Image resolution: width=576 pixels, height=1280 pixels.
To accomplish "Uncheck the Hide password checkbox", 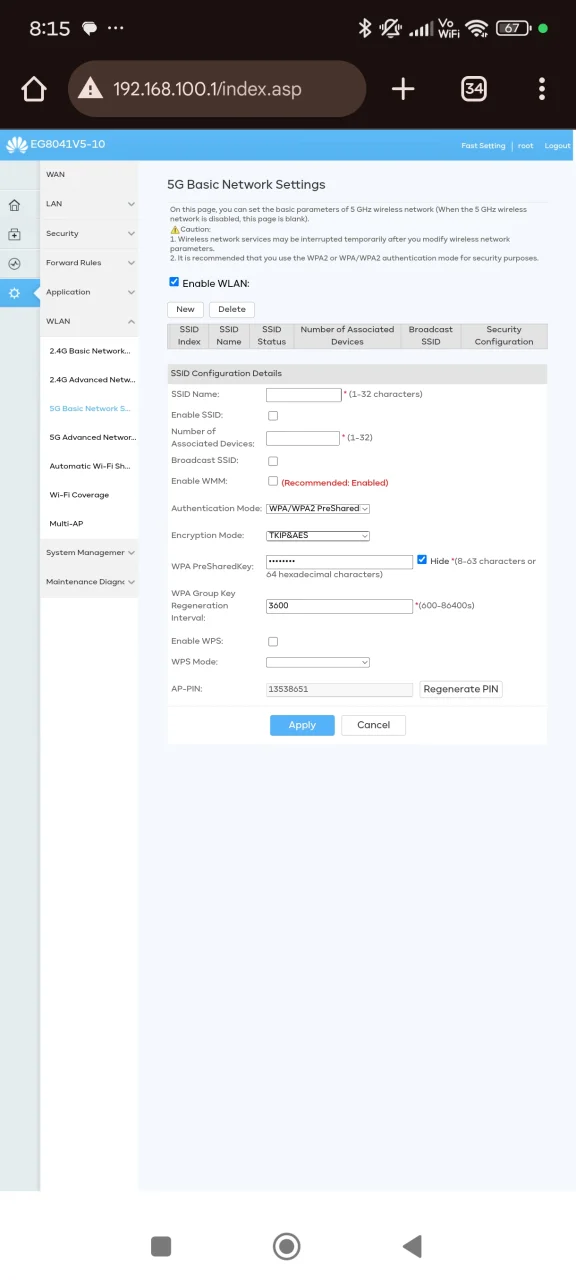I will 422,560.
